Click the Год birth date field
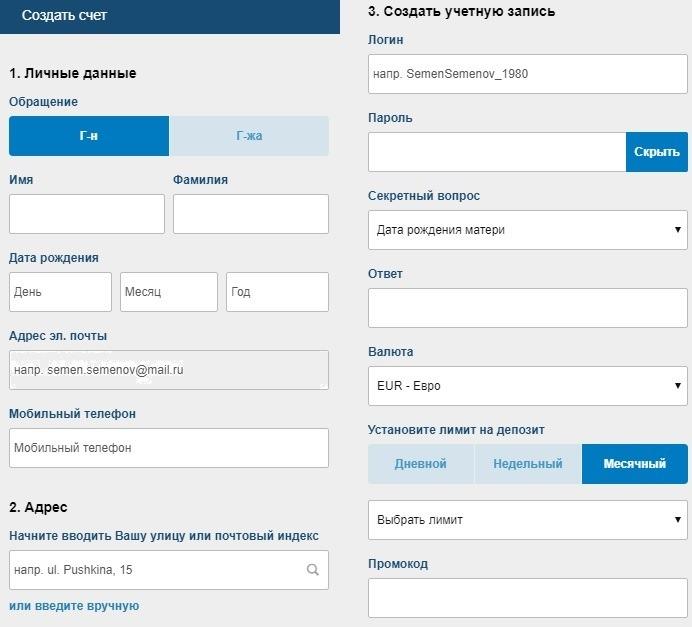Image resolution: width=692 pixels, height=627 pixels. click(x=277, y=292)
